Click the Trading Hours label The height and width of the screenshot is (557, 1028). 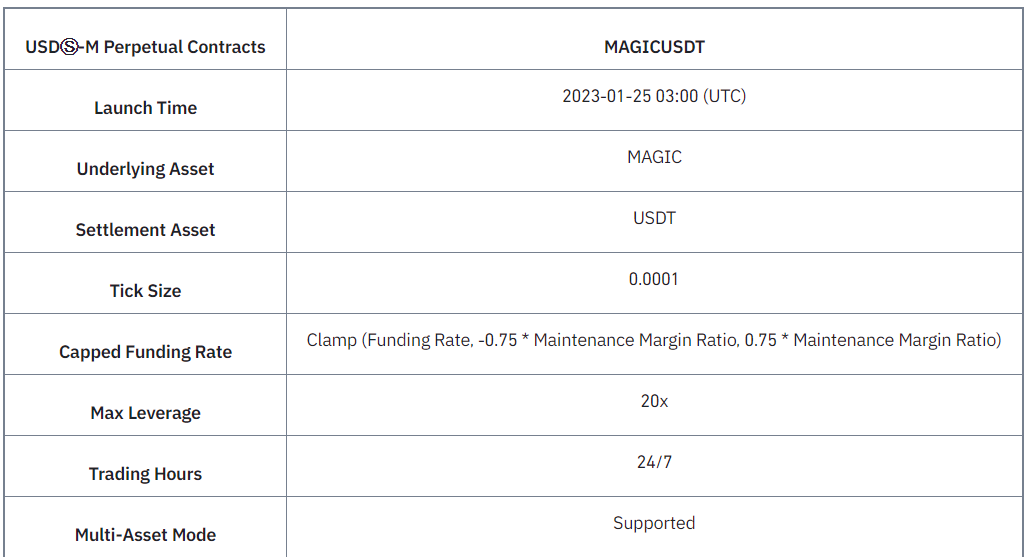click(145, 474)
